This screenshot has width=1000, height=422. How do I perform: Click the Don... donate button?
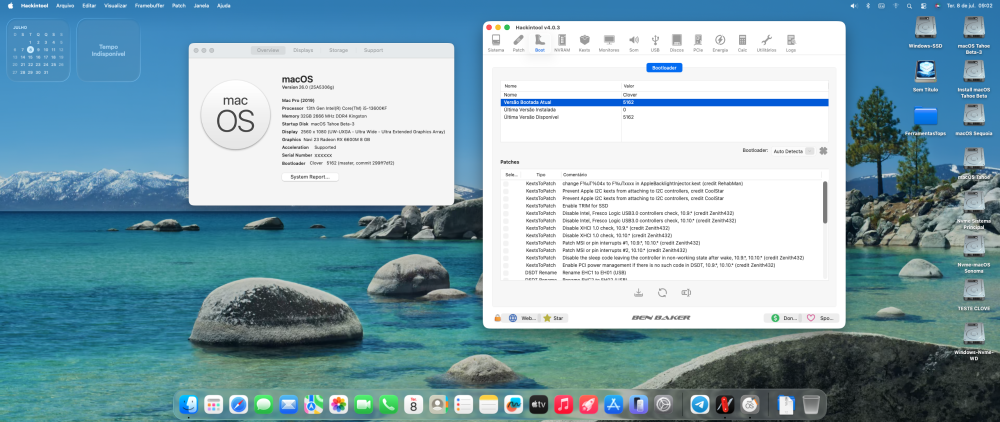(784, 317)
